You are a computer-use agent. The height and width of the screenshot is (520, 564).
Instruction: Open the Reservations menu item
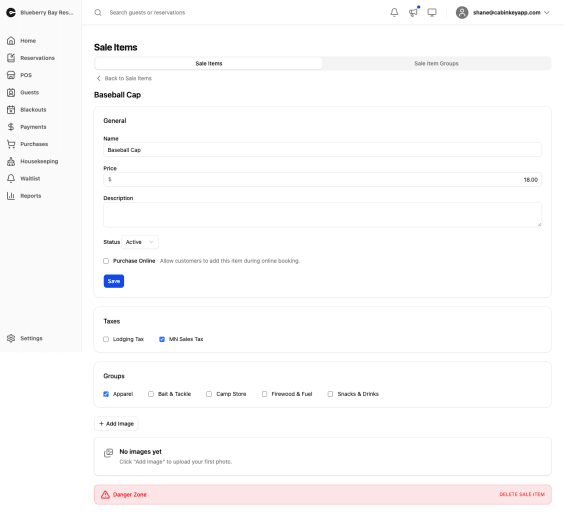coord(37,58)
